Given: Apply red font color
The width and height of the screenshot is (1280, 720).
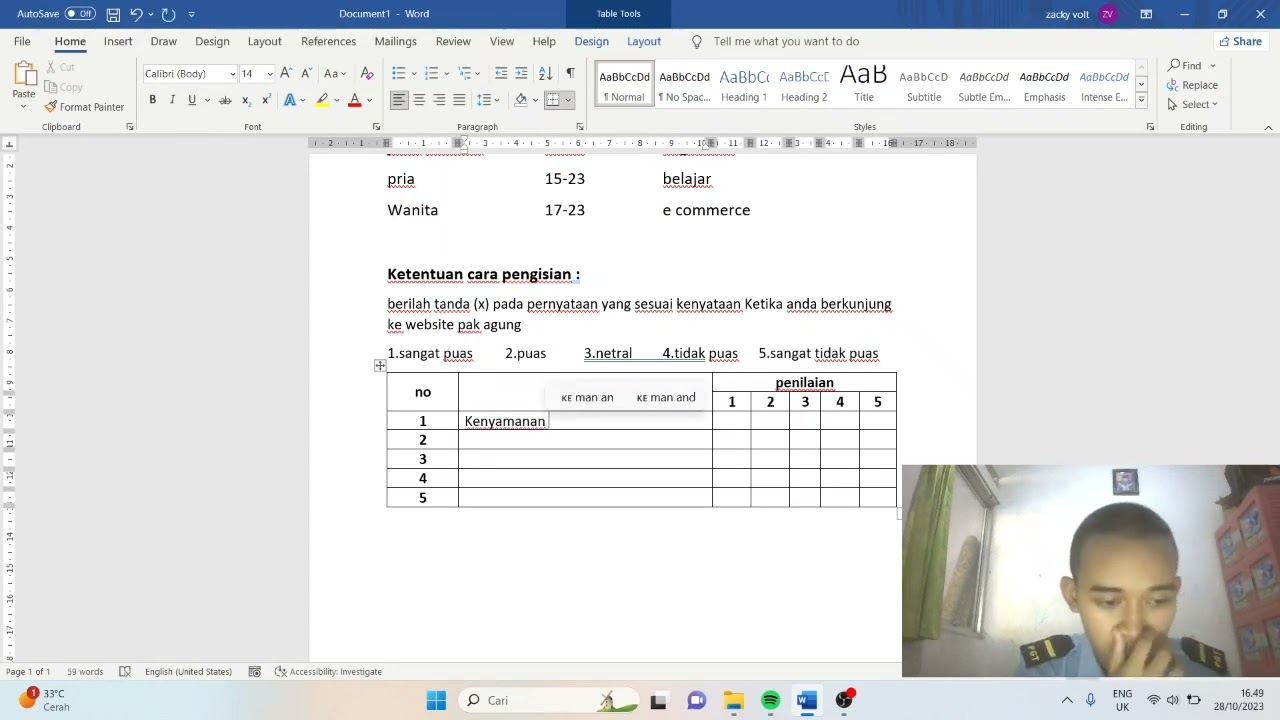Looking at the screenshot, I should coord(354,100).
